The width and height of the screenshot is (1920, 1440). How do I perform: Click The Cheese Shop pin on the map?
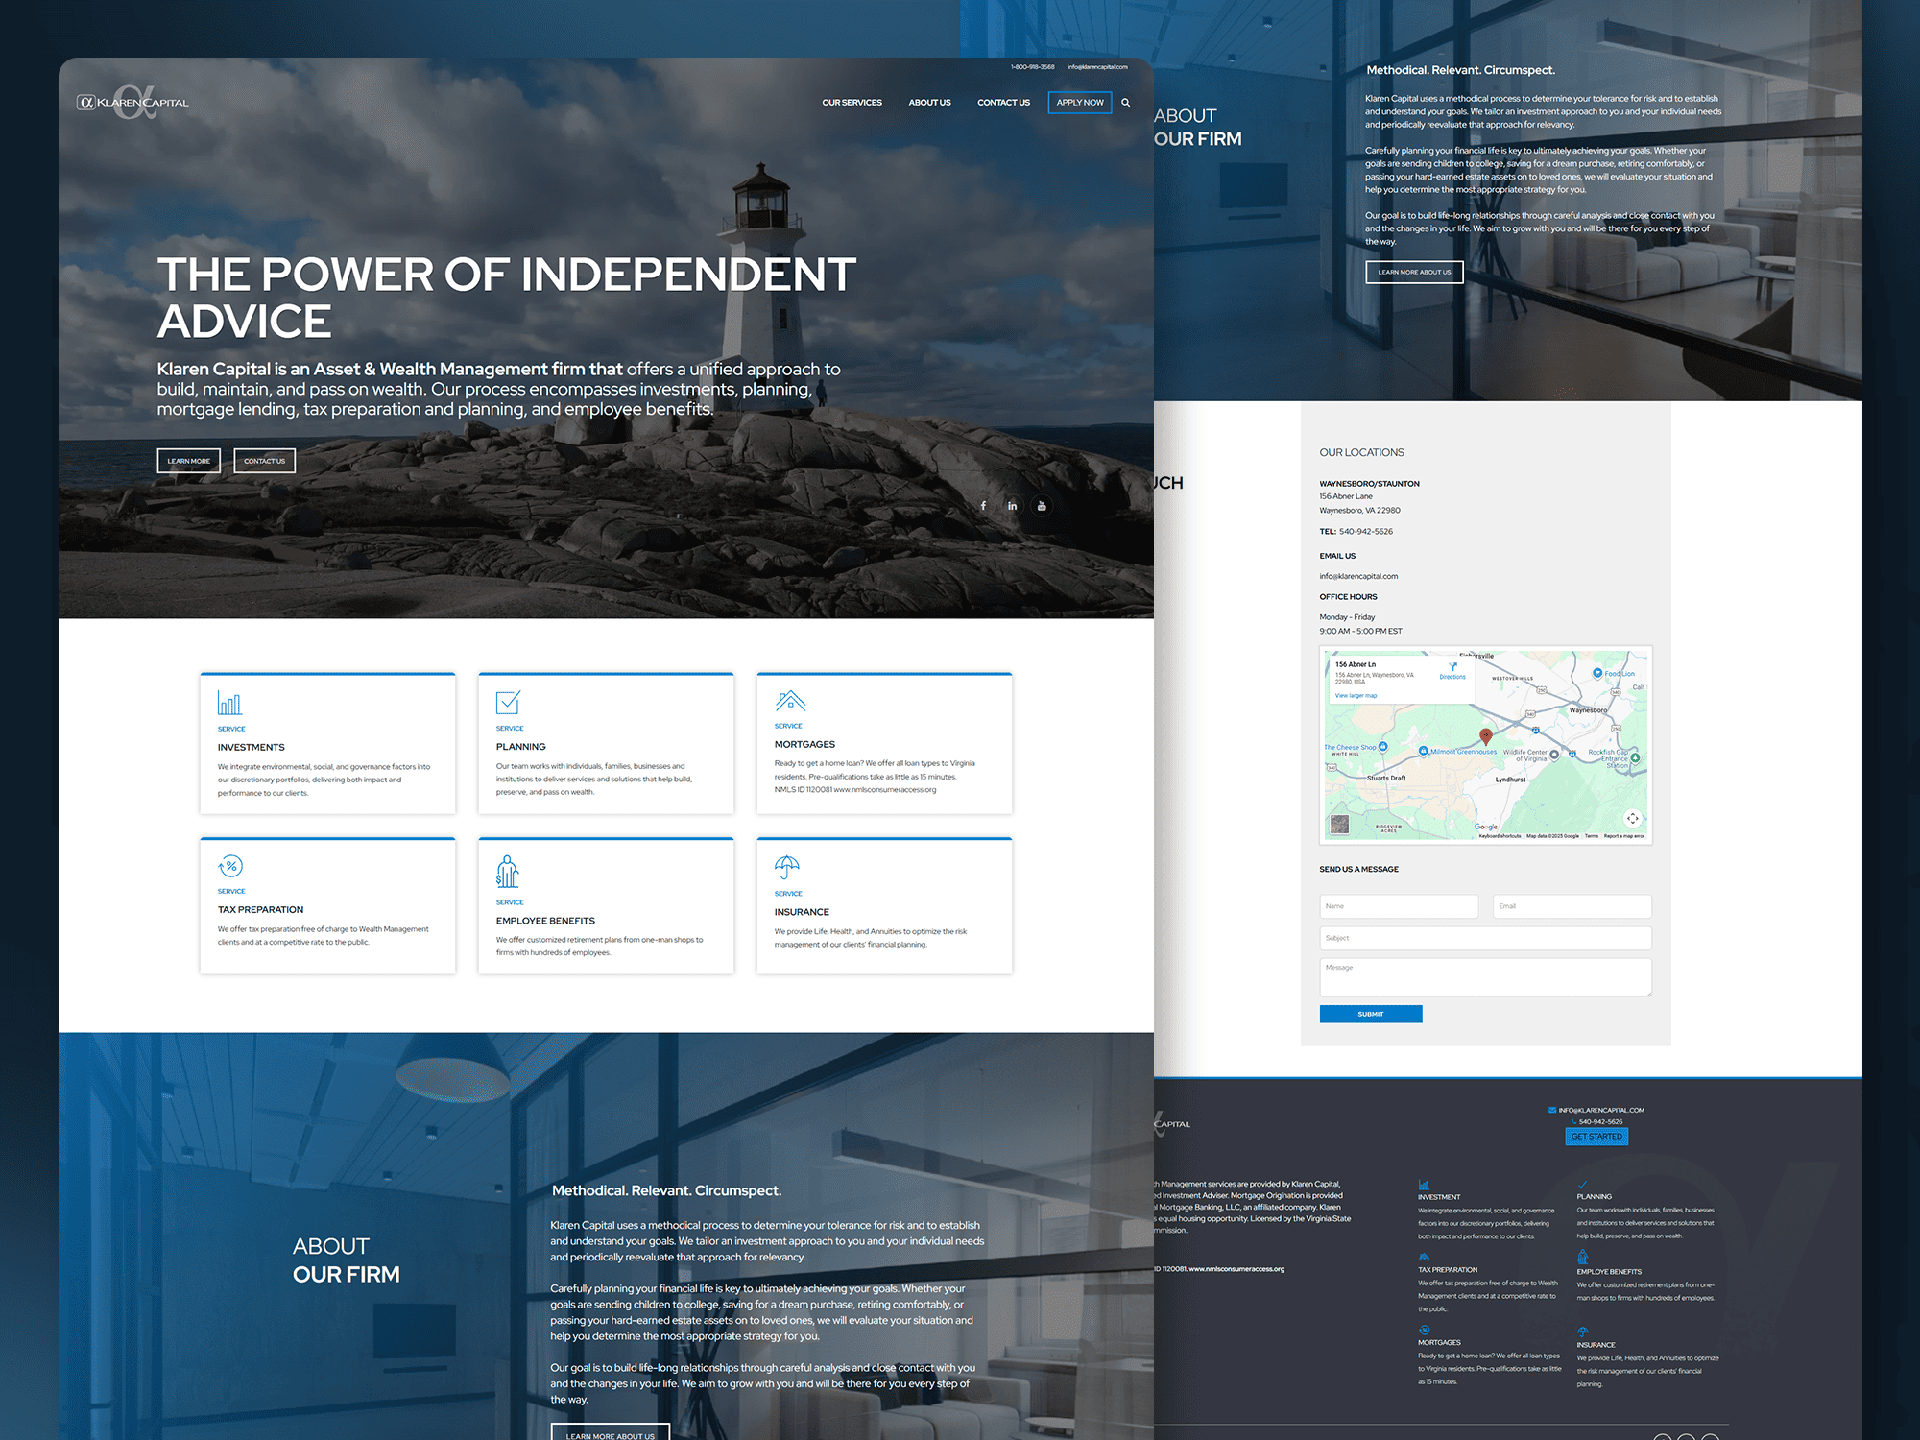1383,747
